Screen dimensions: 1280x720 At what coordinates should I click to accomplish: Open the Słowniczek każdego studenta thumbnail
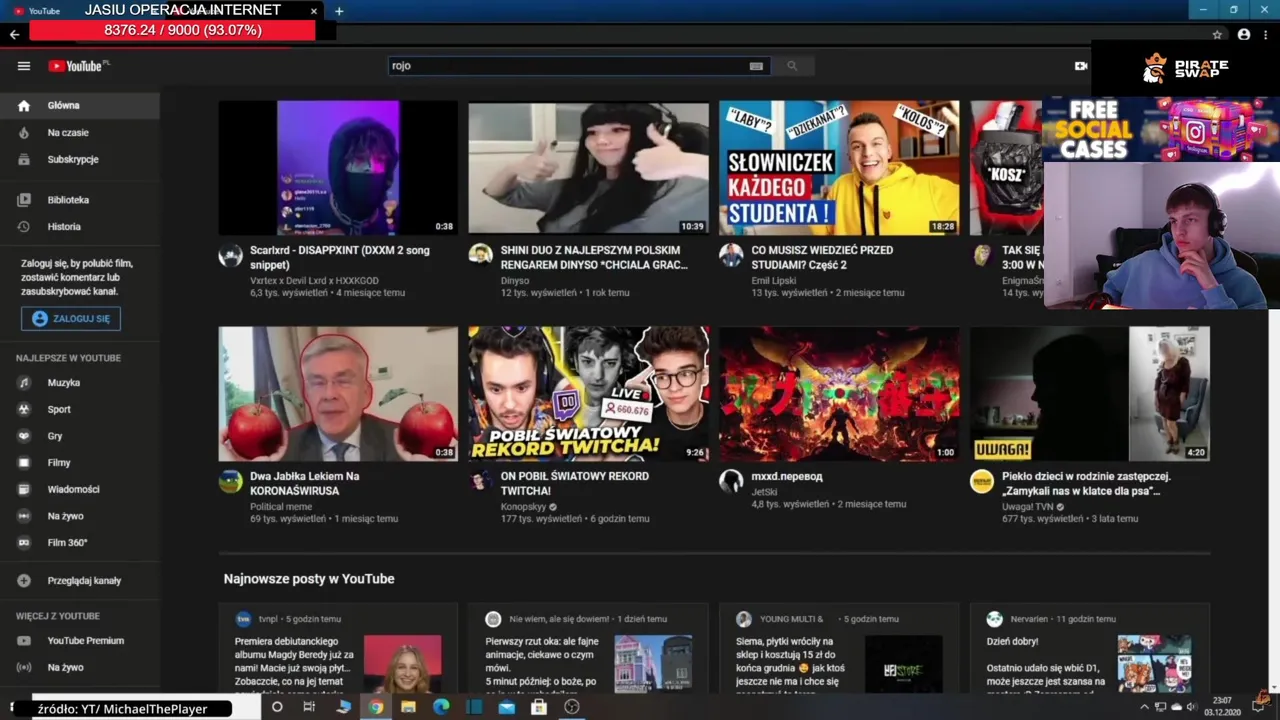coord(838,168)
